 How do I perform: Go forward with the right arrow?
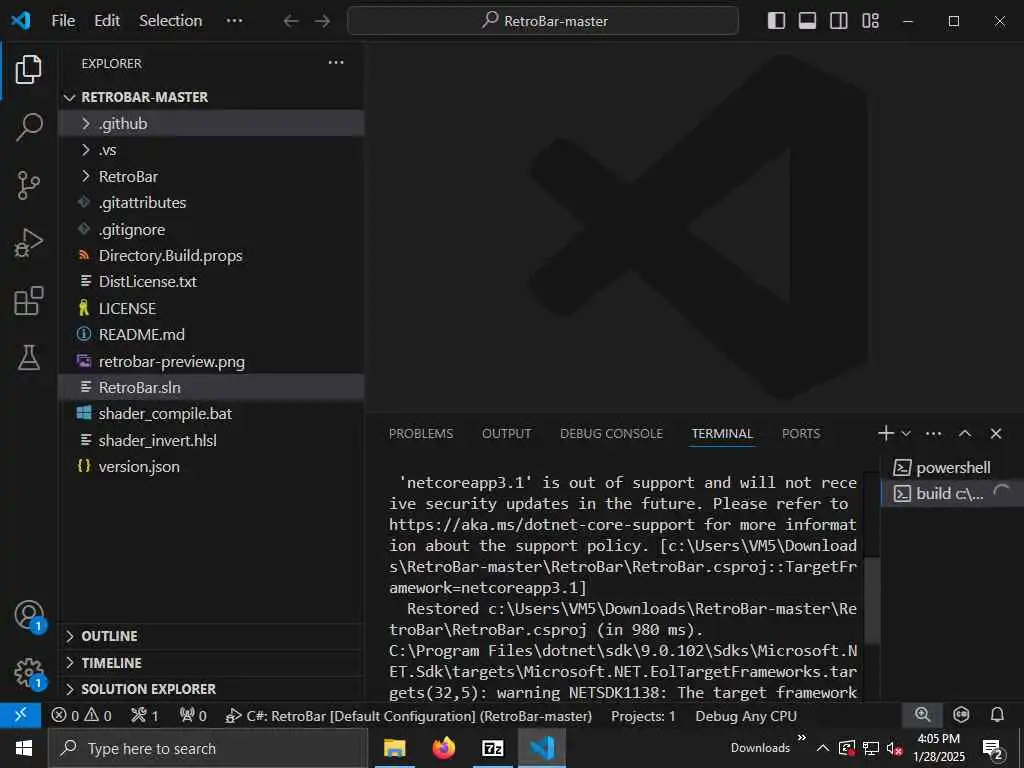click(323, 21)
